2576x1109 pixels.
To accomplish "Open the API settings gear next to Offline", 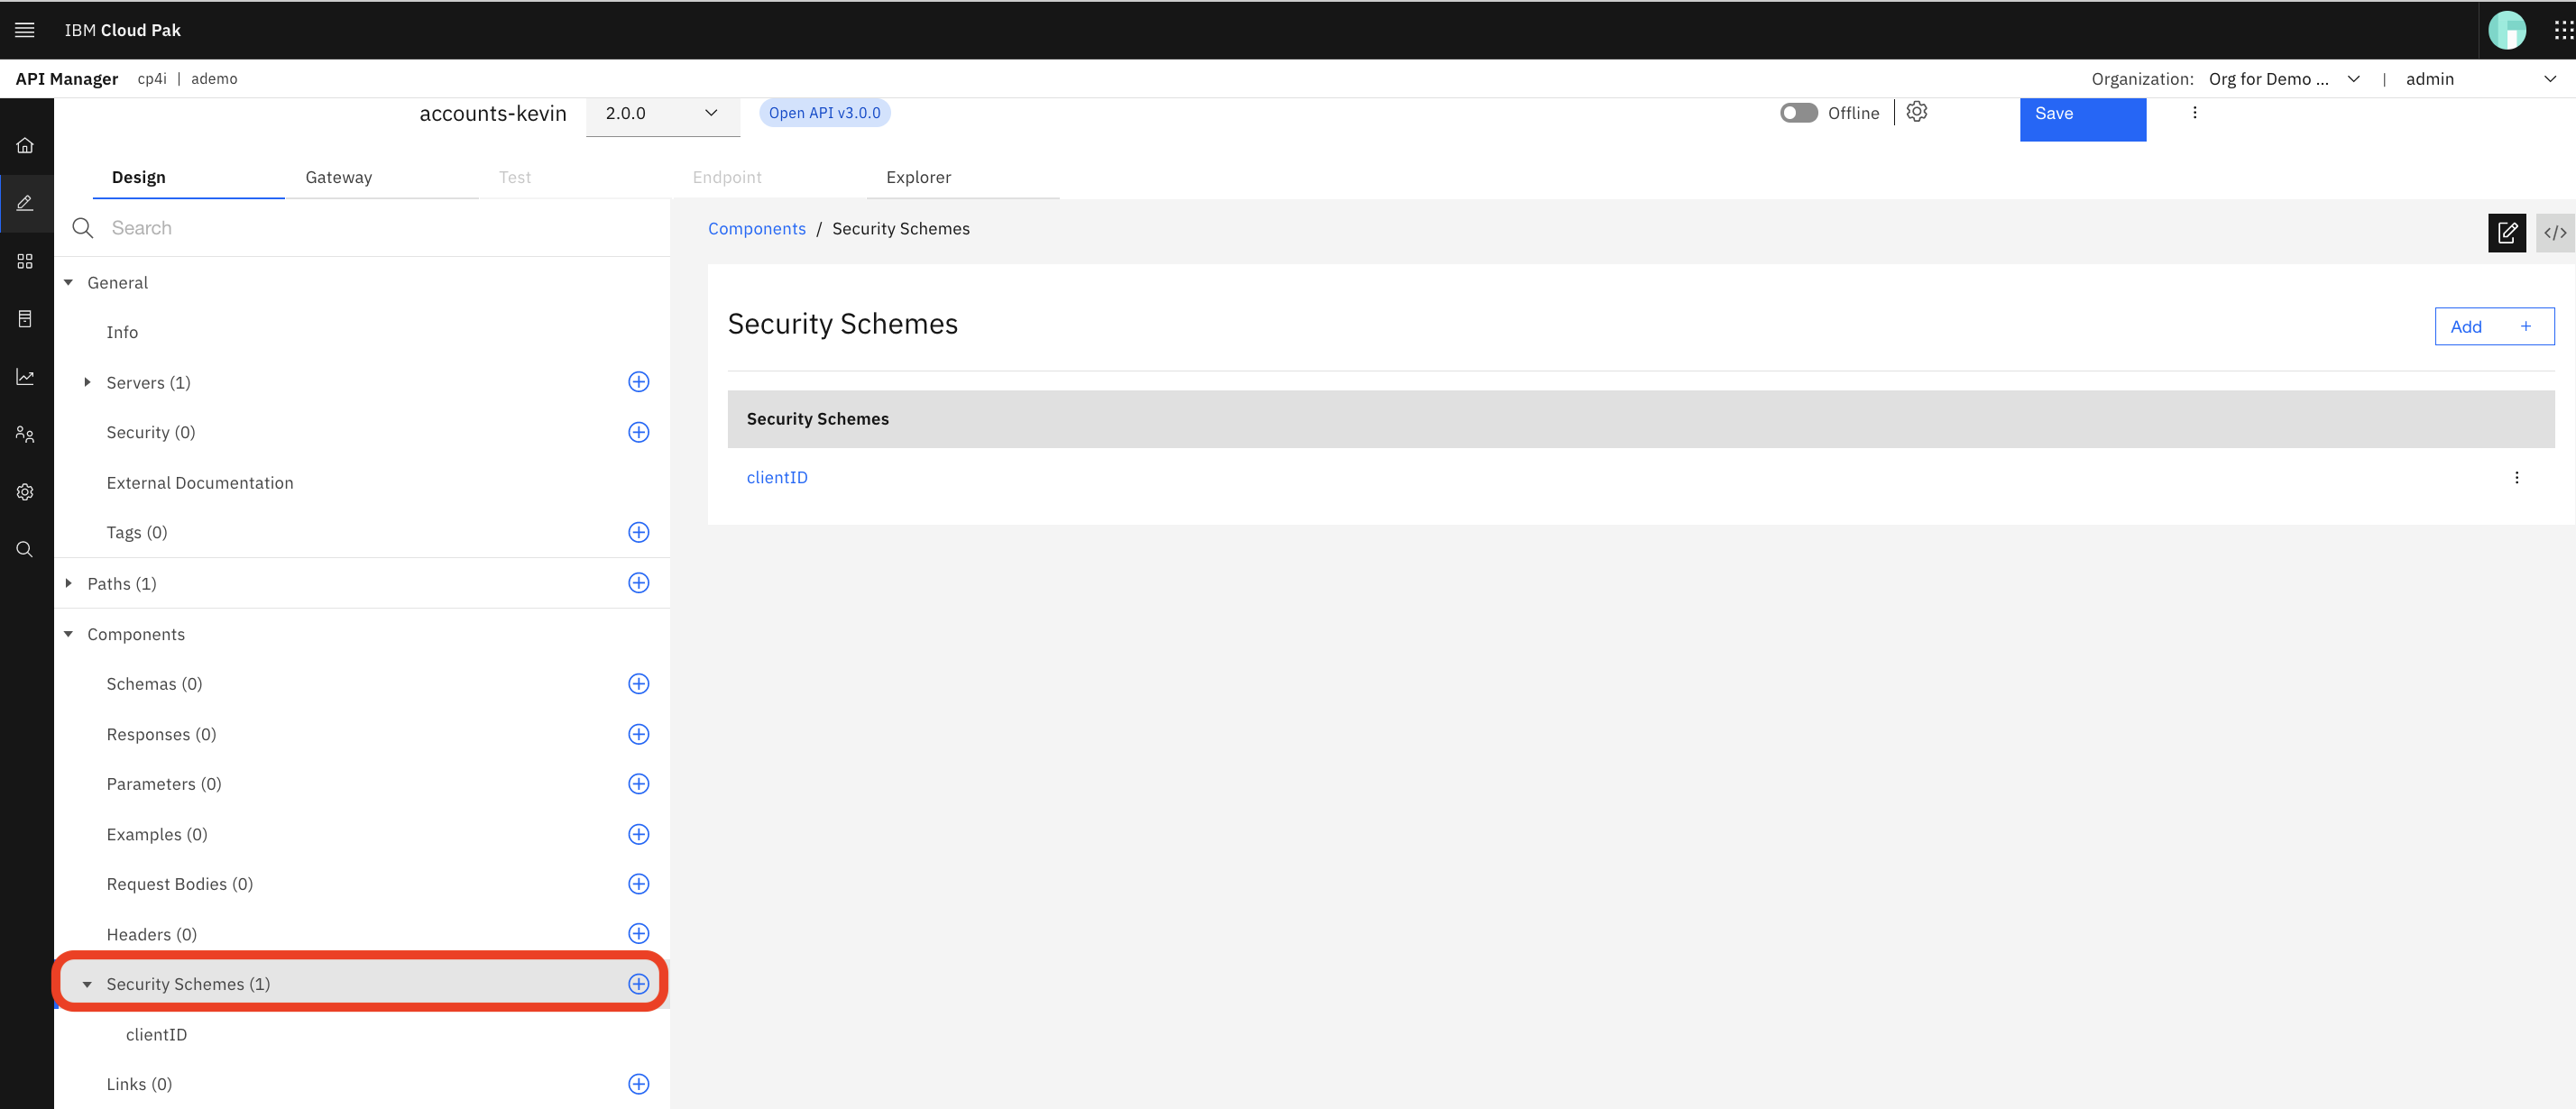I will 1916,112.
